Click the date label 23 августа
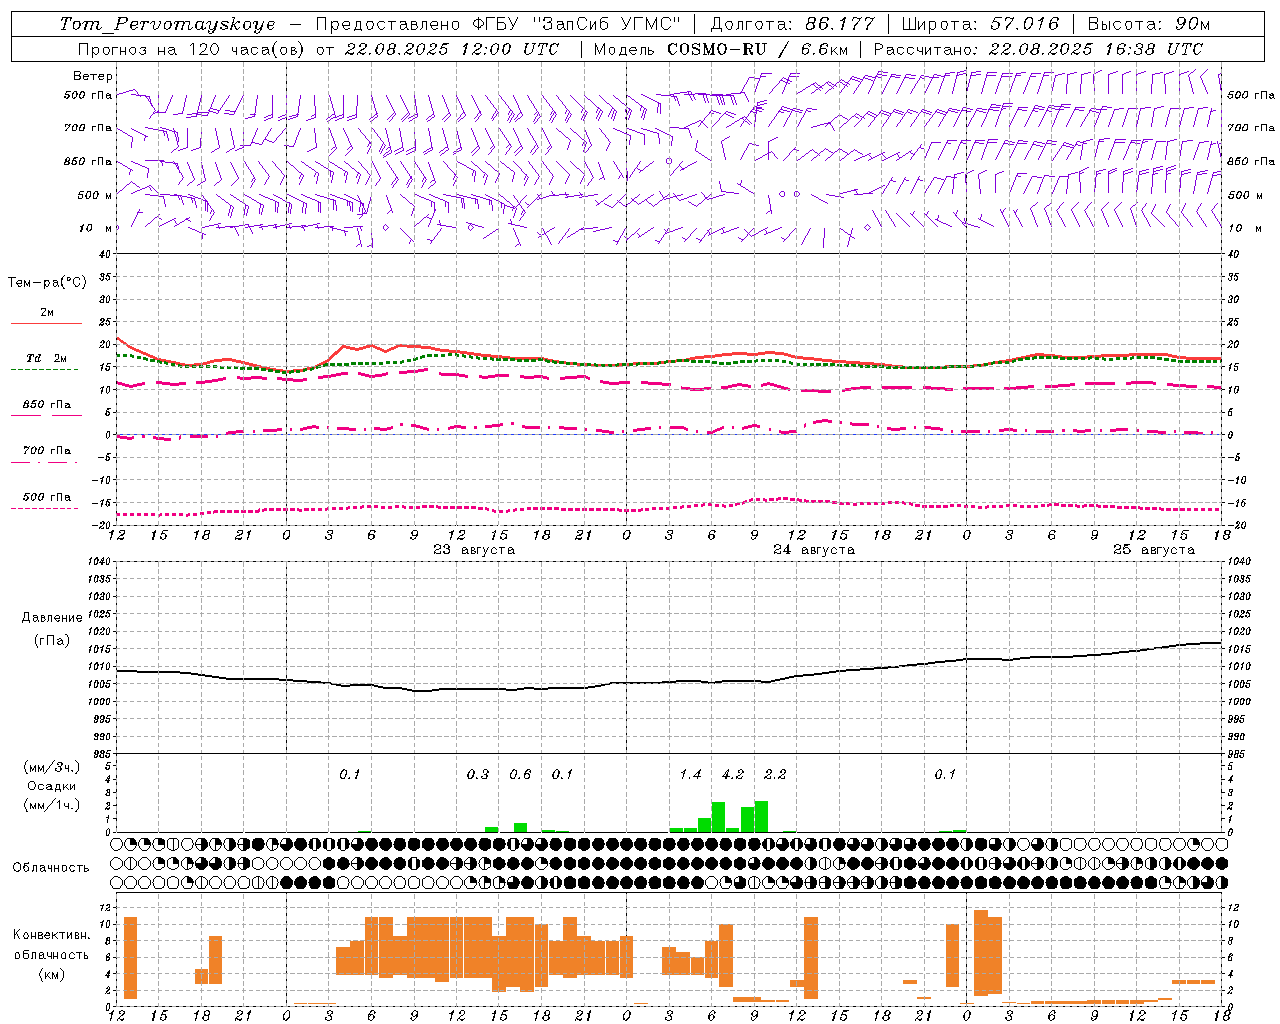1280x1024 pixels. tap(474, 550)
